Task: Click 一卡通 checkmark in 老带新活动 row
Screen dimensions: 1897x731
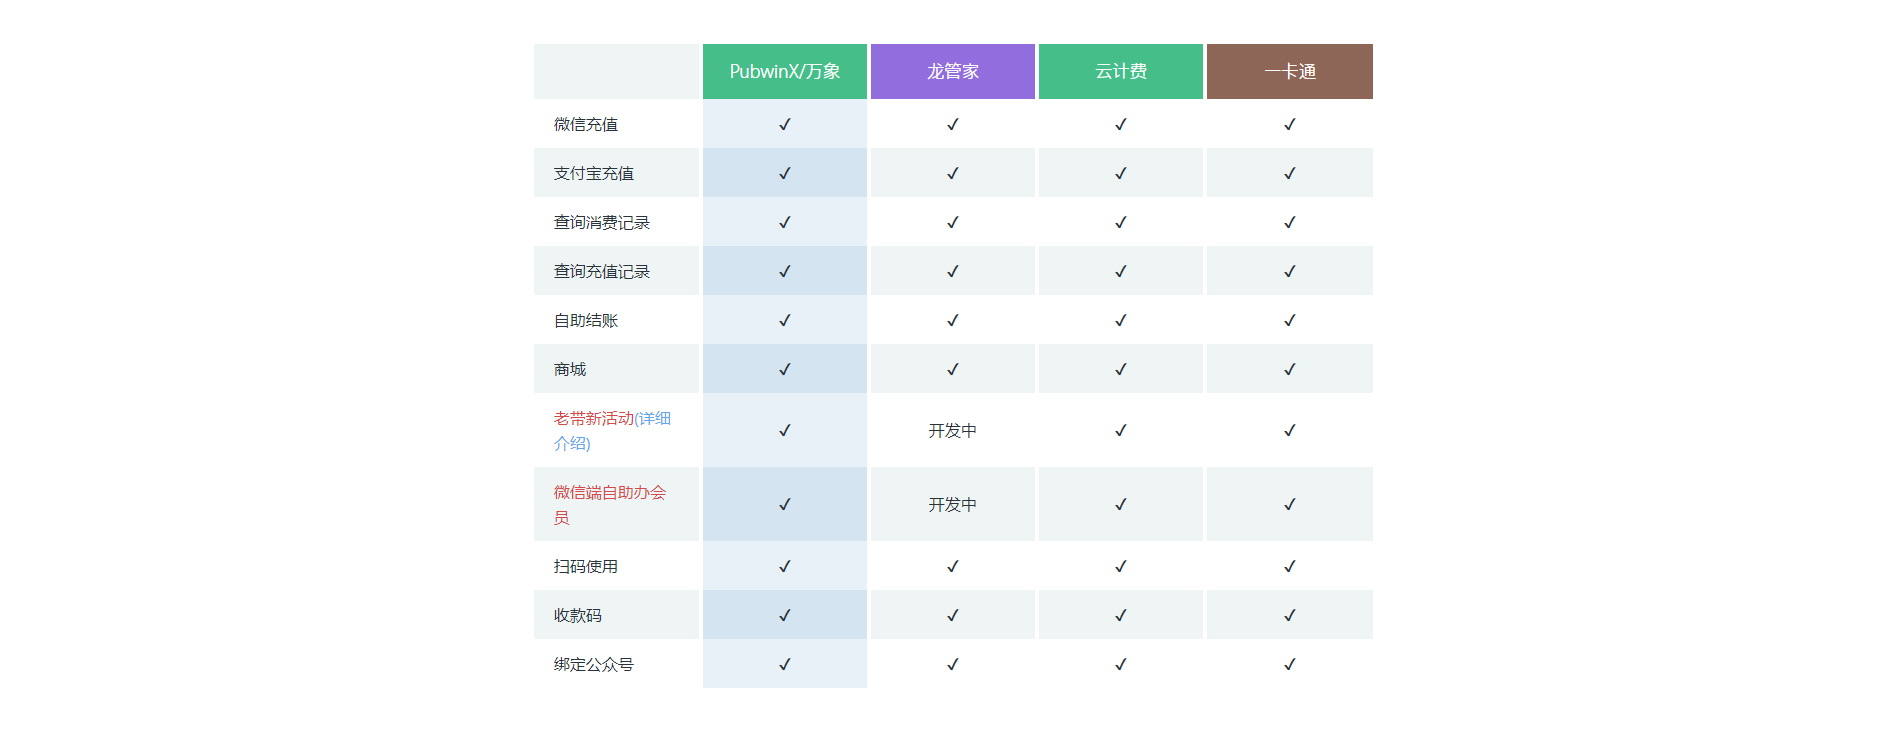Action: click(x=1290, y=430)
